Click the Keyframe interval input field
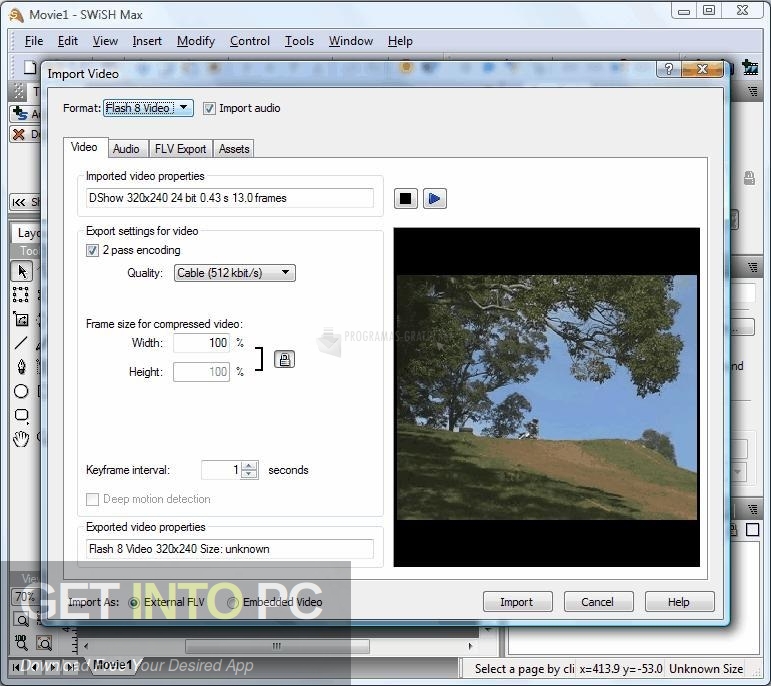This screenshot has height=686, width=771. pyautogui.click(x=221, y=470)
